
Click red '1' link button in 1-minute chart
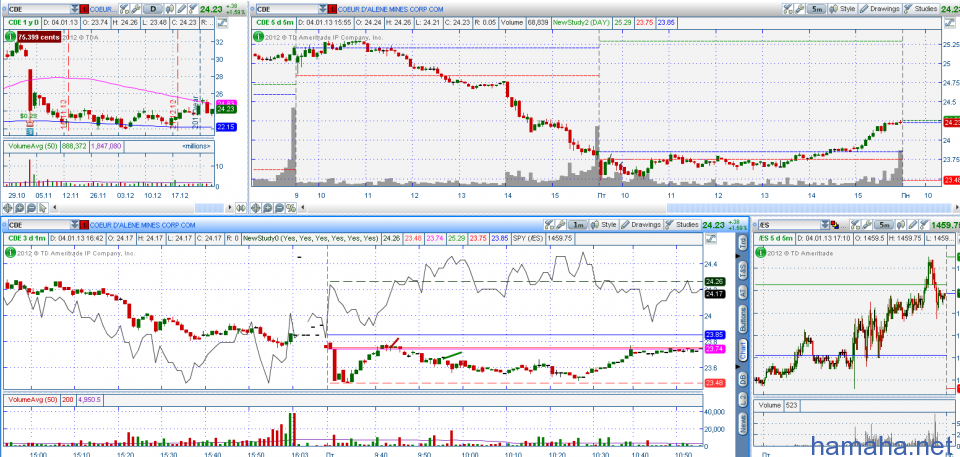point(84,225)
